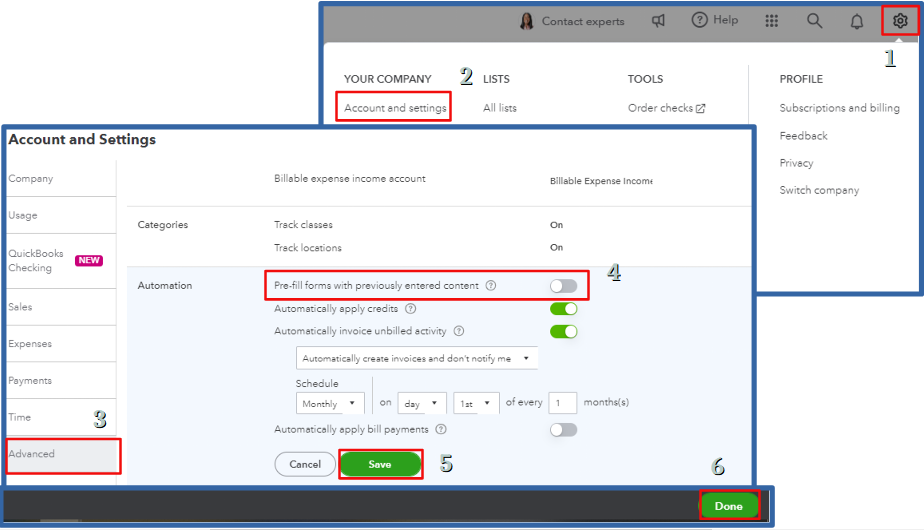Click the Contact experts avatar
Screen dimensions: 924x530
pyautogui.click(x=526, y=21)
